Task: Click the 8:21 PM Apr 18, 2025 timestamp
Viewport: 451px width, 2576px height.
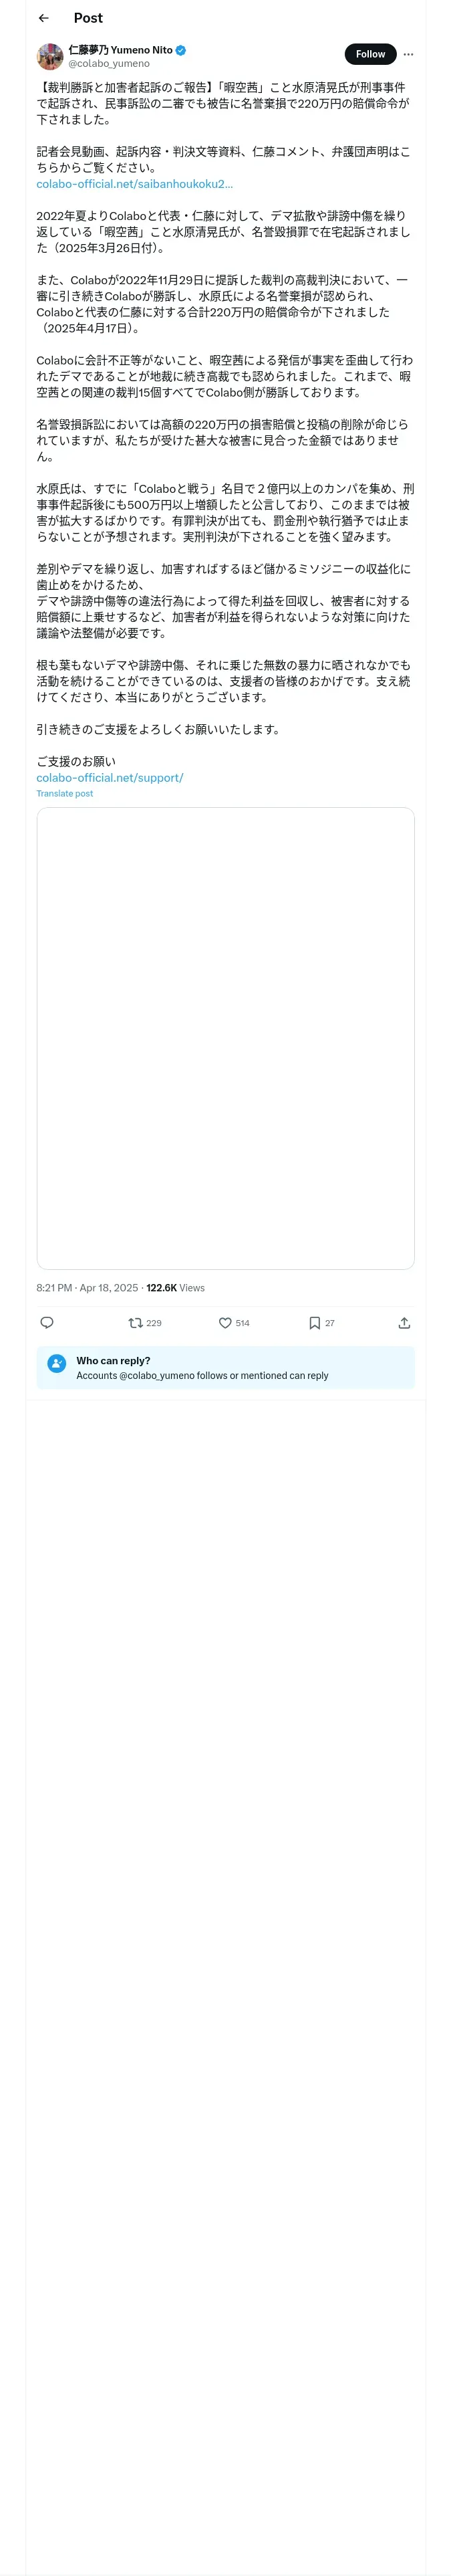Action: click(87, 1287)
